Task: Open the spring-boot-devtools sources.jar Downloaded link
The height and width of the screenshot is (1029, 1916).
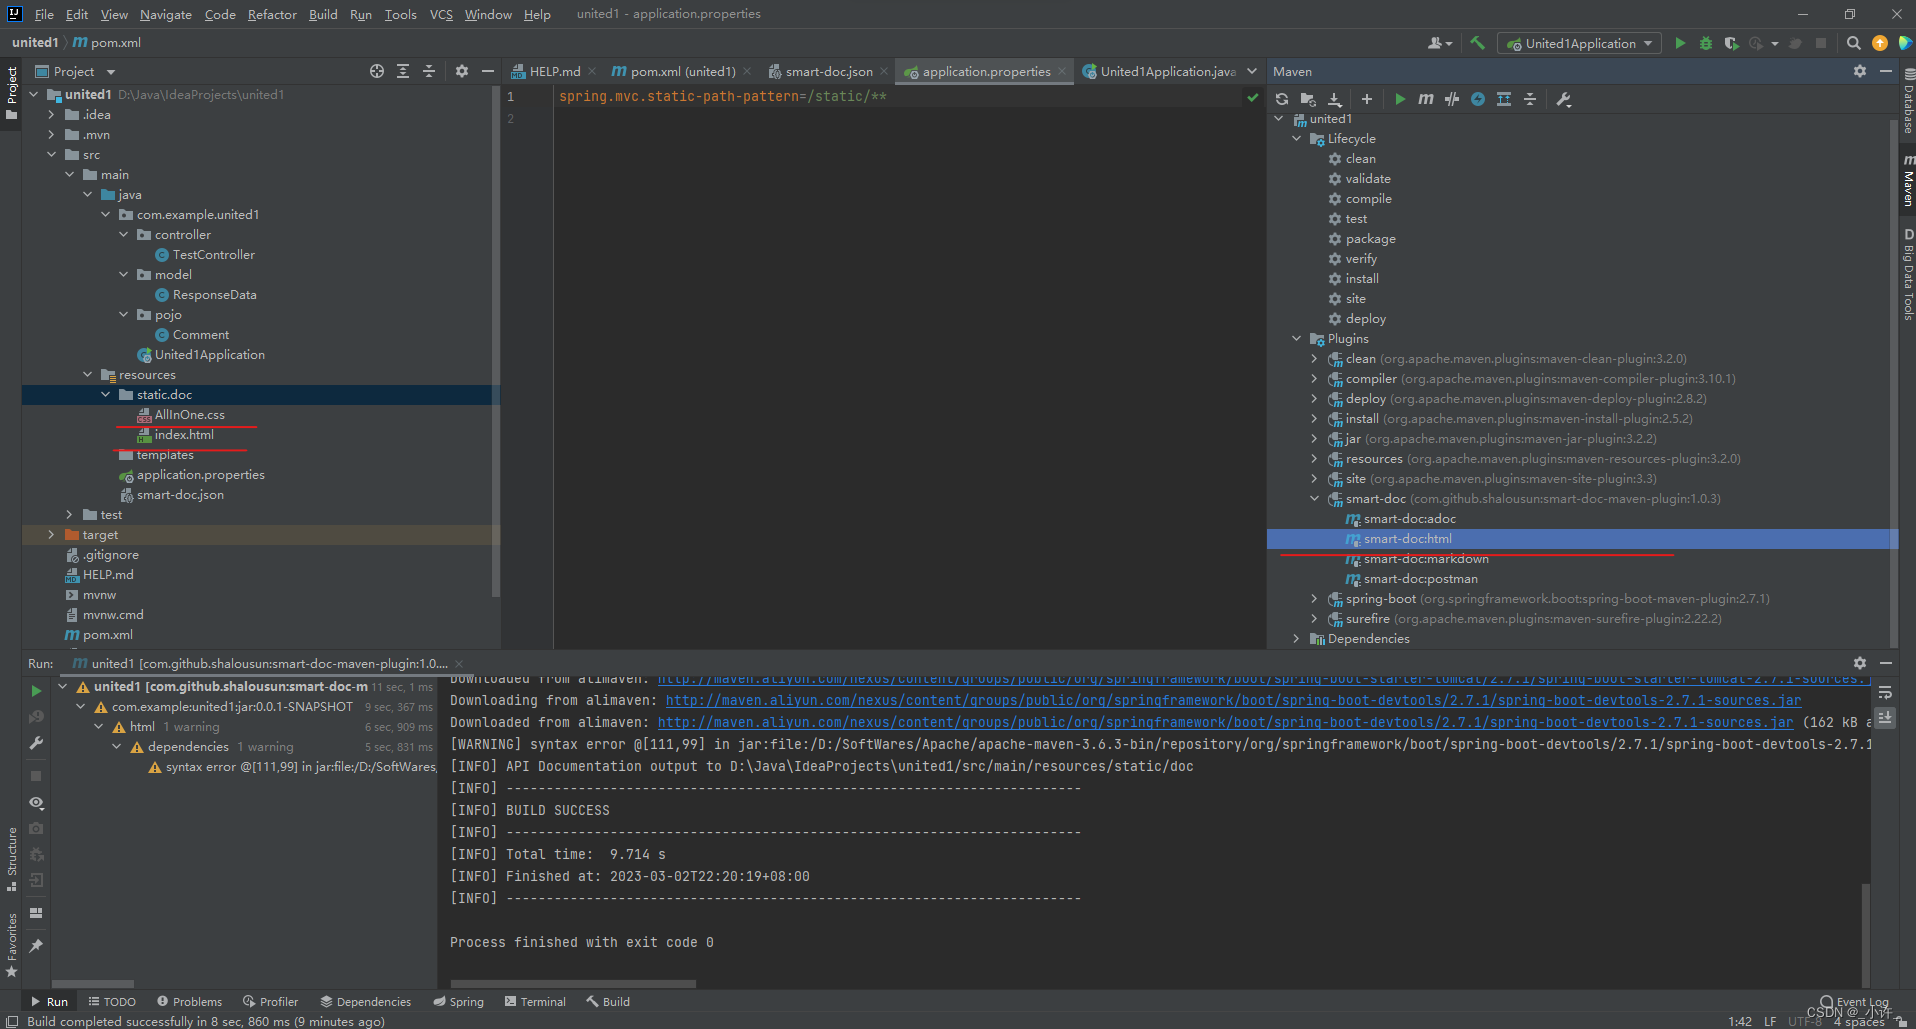Action: point(1225,722)
